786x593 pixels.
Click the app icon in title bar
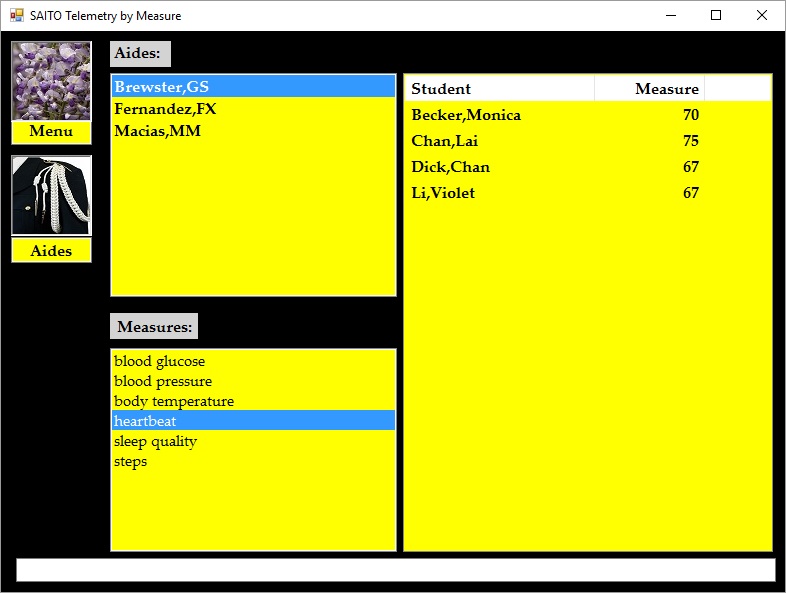click(16, 16)
